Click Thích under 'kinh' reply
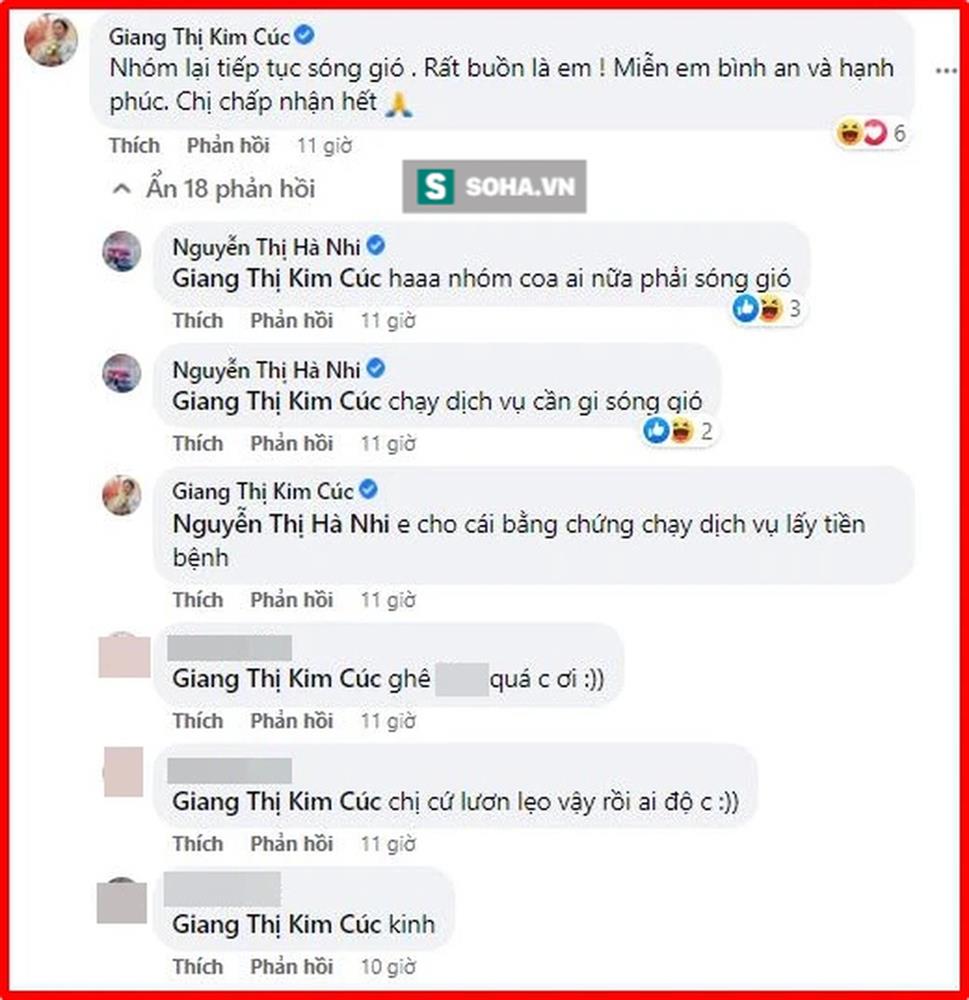This screenshot has height=1000, width=969. pyautogui.click(x=198, y=966)
